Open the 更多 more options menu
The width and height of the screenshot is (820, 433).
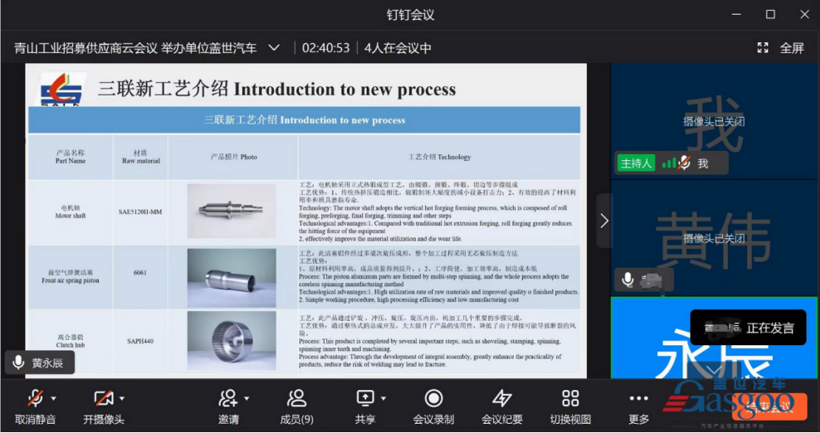(x=639, y=406)
